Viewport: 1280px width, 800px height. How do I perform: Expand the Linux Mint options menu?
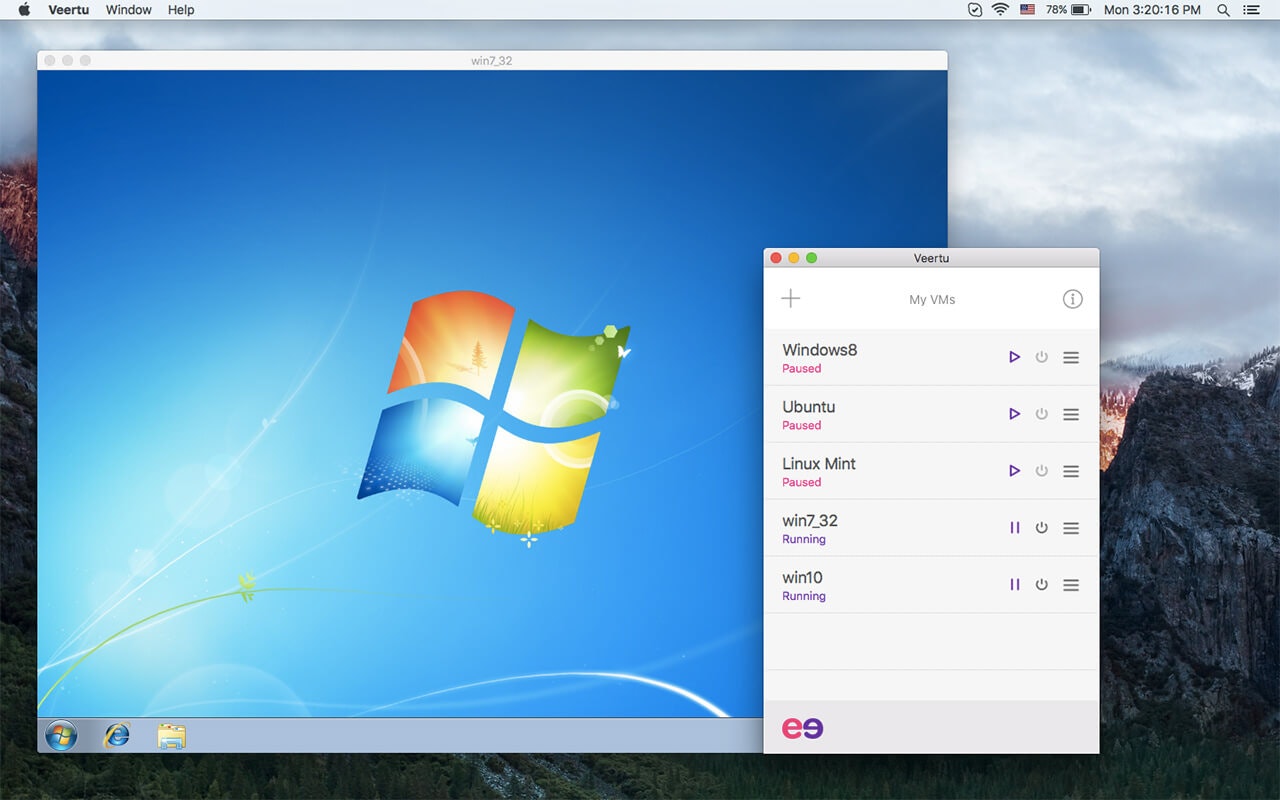click(x=1071, y=471)
